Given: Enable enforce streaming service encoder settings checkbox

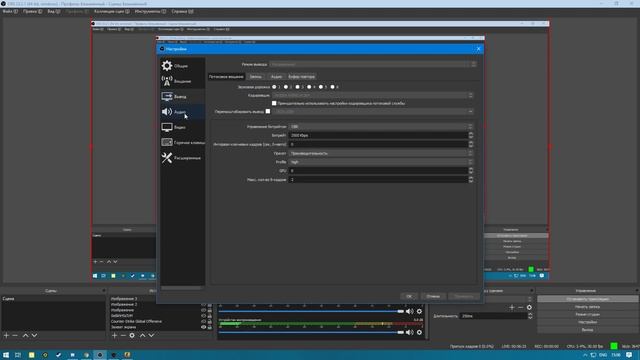Looking at the screenshot, I should click(x=274, y=103).
